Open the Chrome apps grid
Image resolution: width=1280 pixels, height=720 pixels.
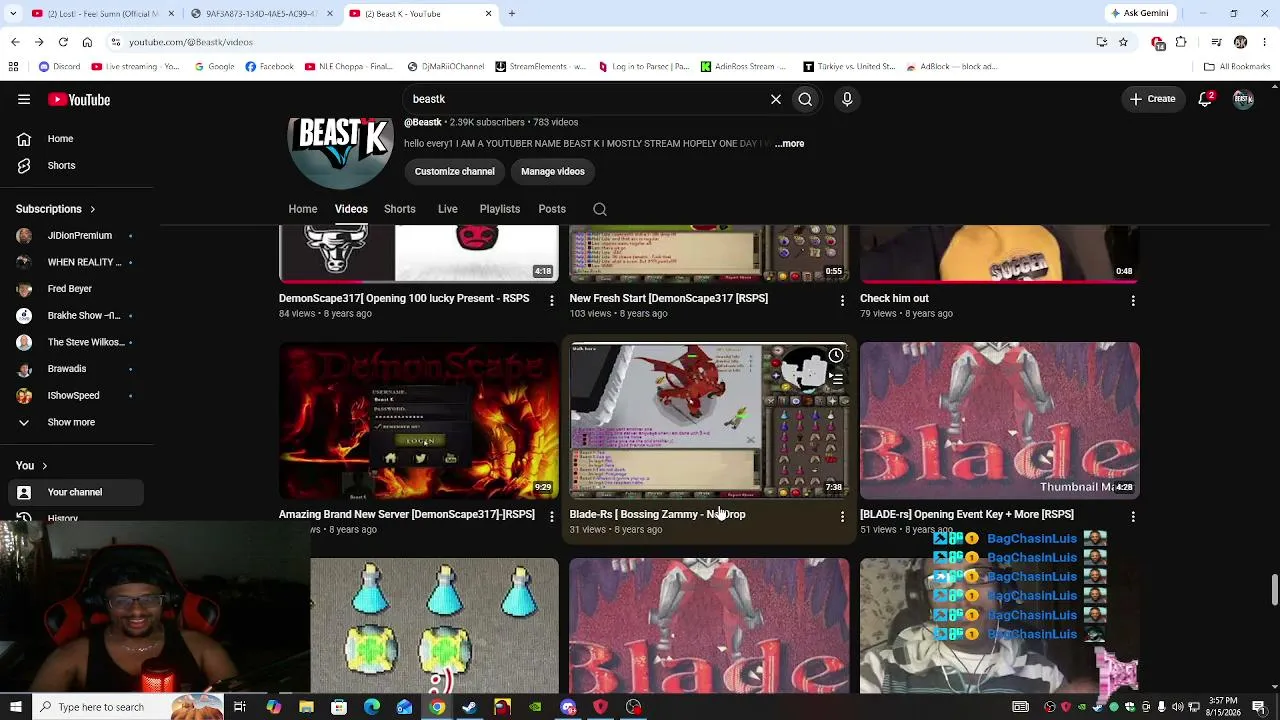pyautogui.click(x=13, y=67)
